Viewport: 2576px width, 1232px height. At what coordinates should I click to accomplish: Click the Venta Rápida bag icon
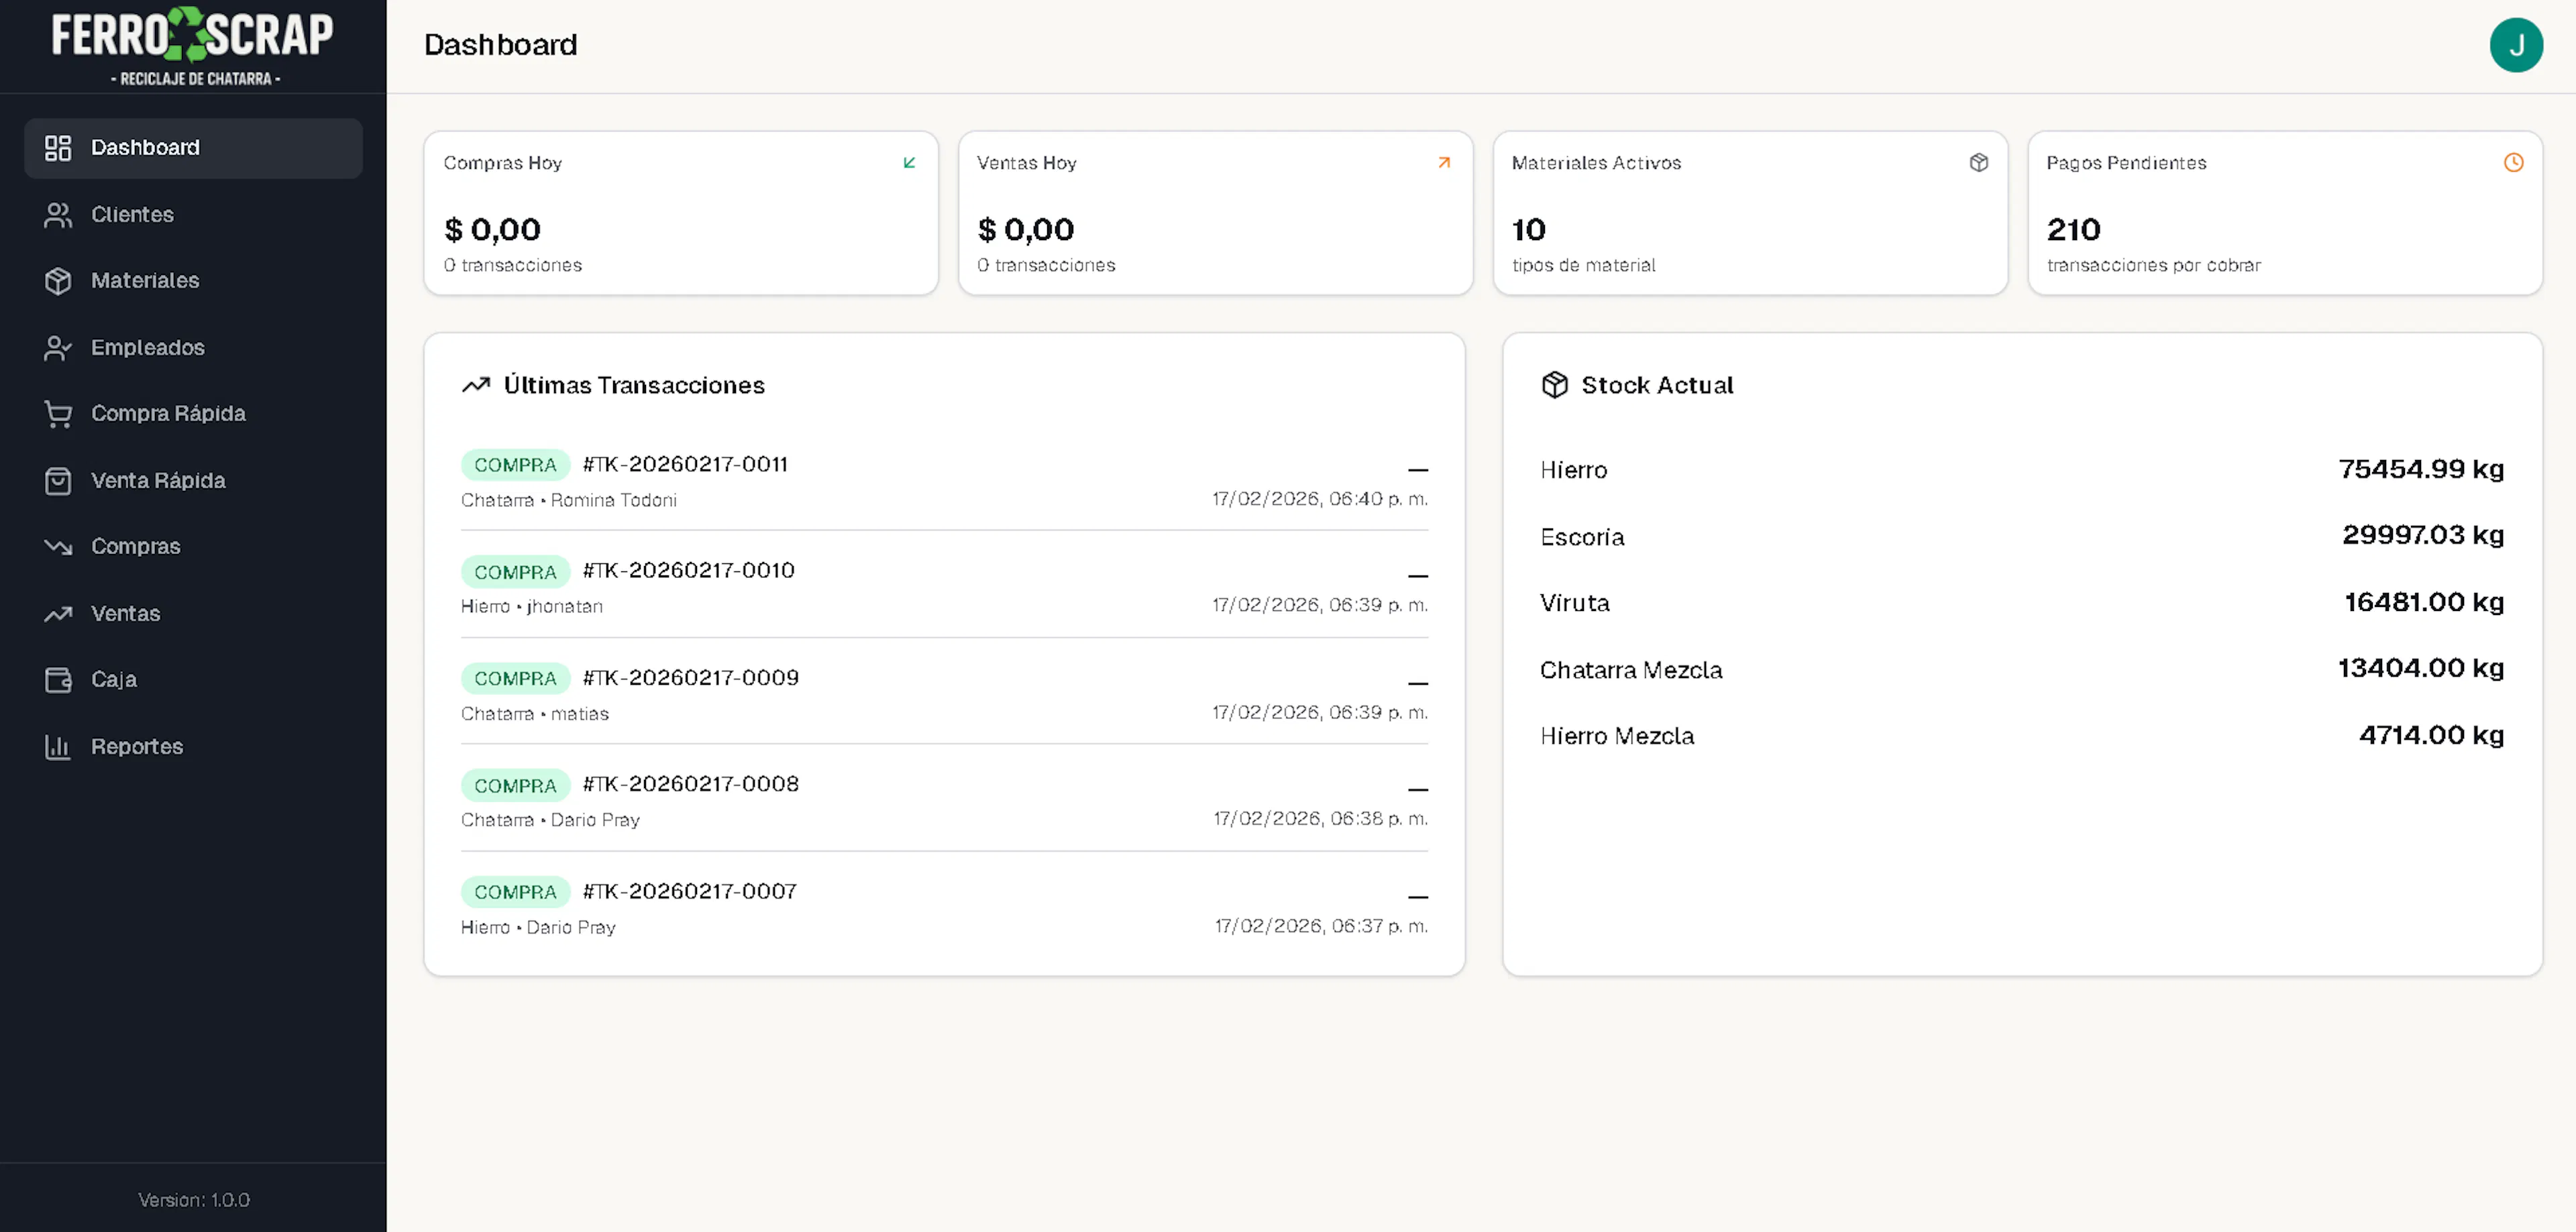tap(58, 481)
